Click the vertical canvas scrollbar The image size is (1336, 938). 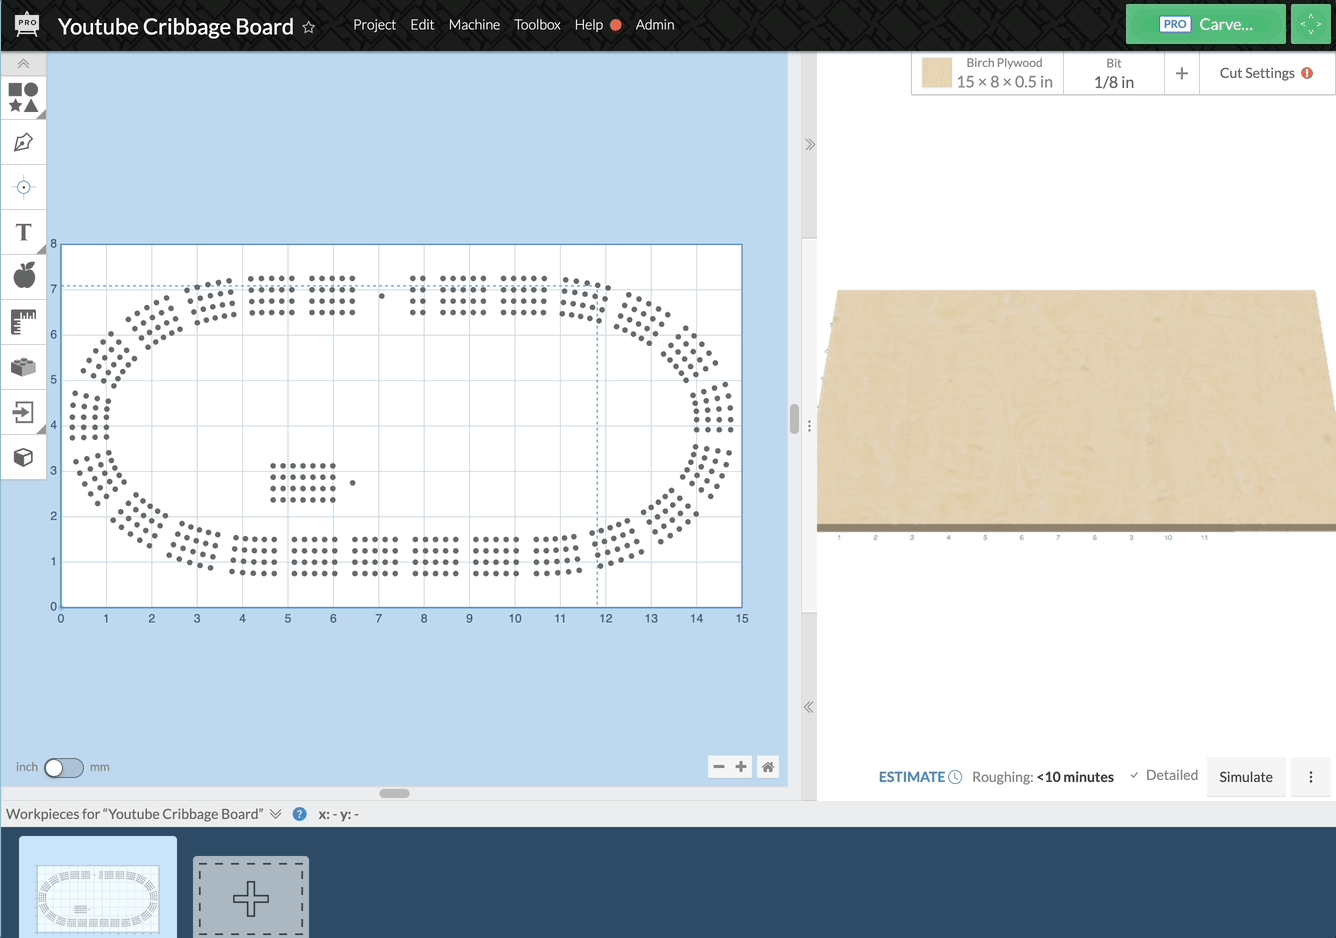coord(794,419)
